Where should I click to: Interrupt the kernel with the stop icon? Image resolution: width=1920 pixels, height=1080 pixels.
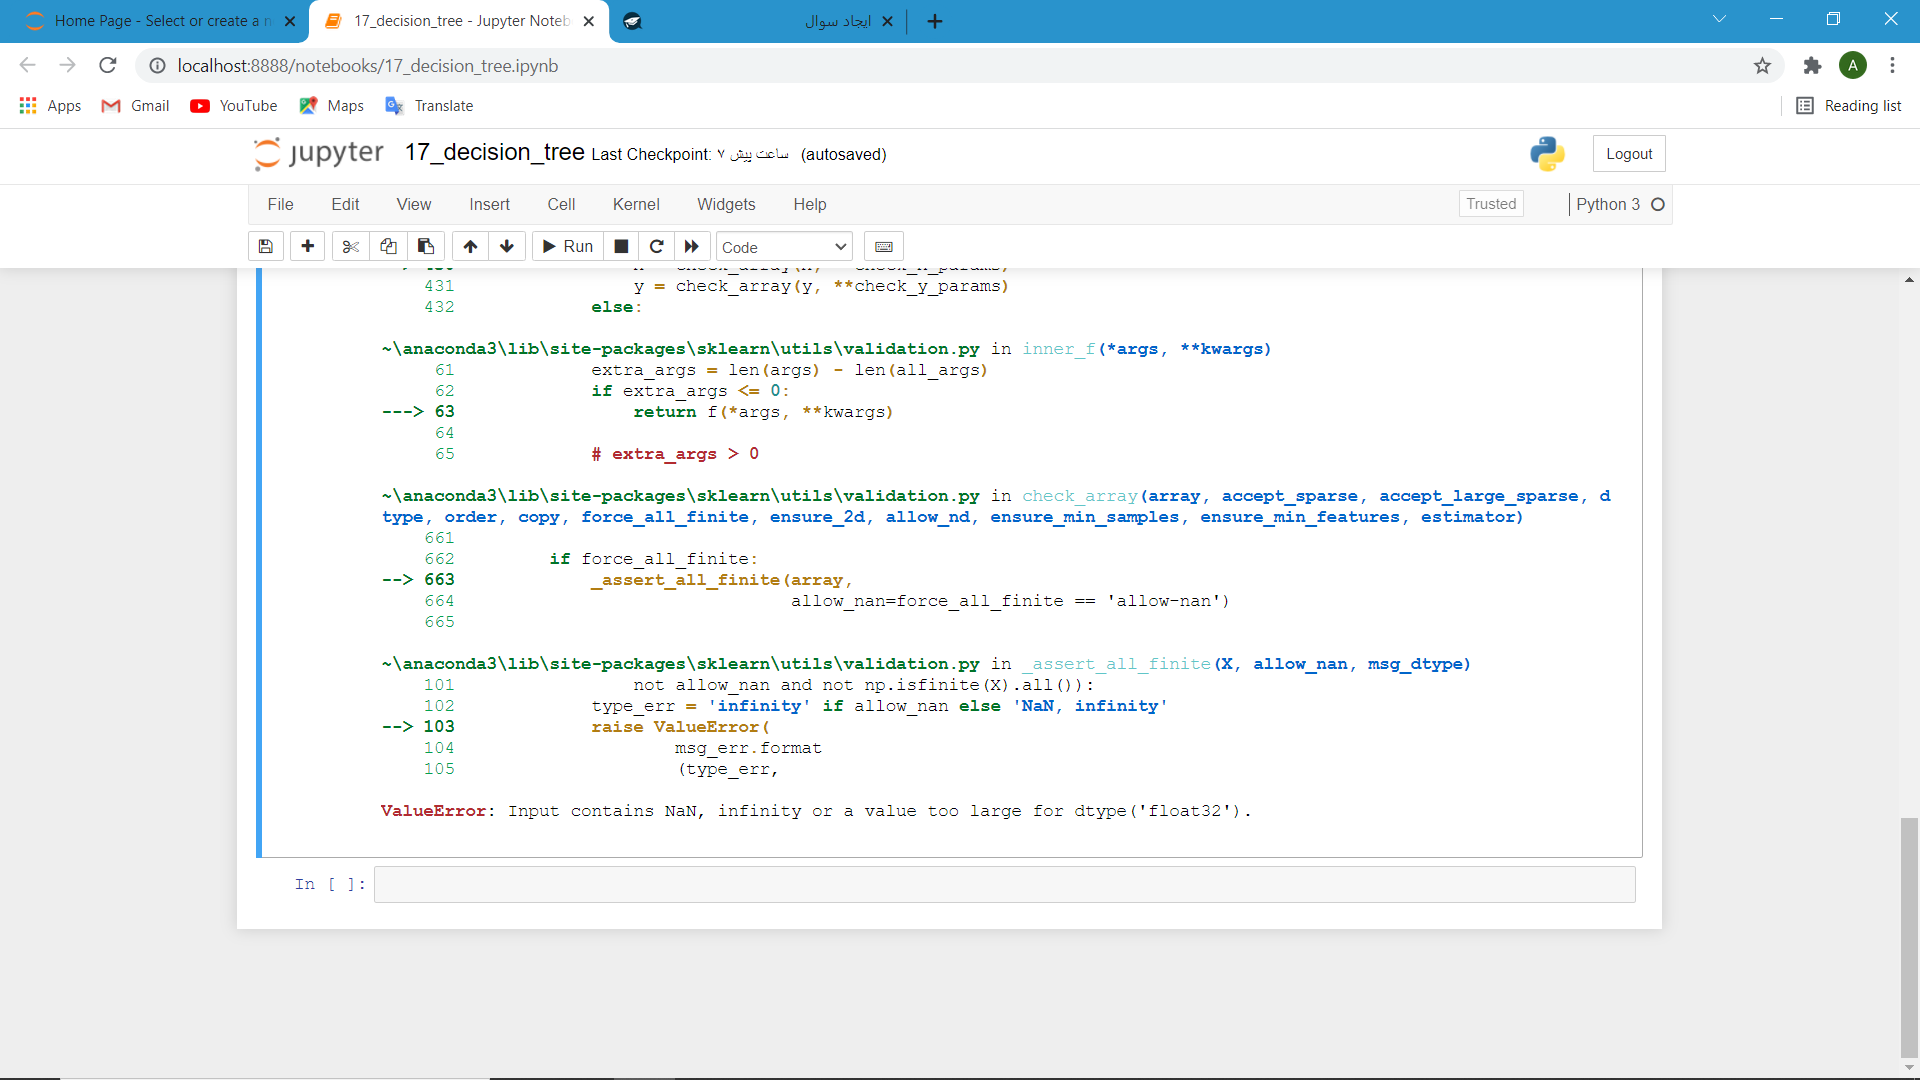pyautogui.click(x=621, y=247)
